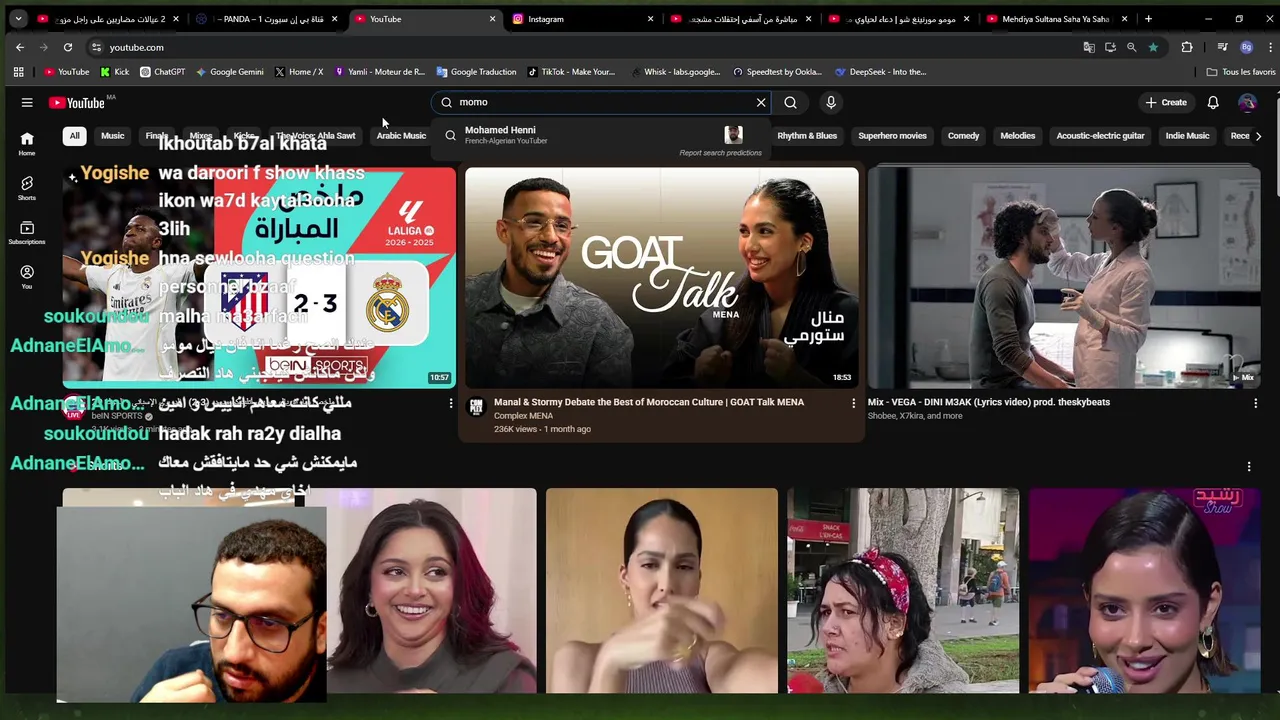Viewport: 1280px width, 720px height.
Task: Open Subscriptions in the sidebar
Action: [x=27, y=232]
